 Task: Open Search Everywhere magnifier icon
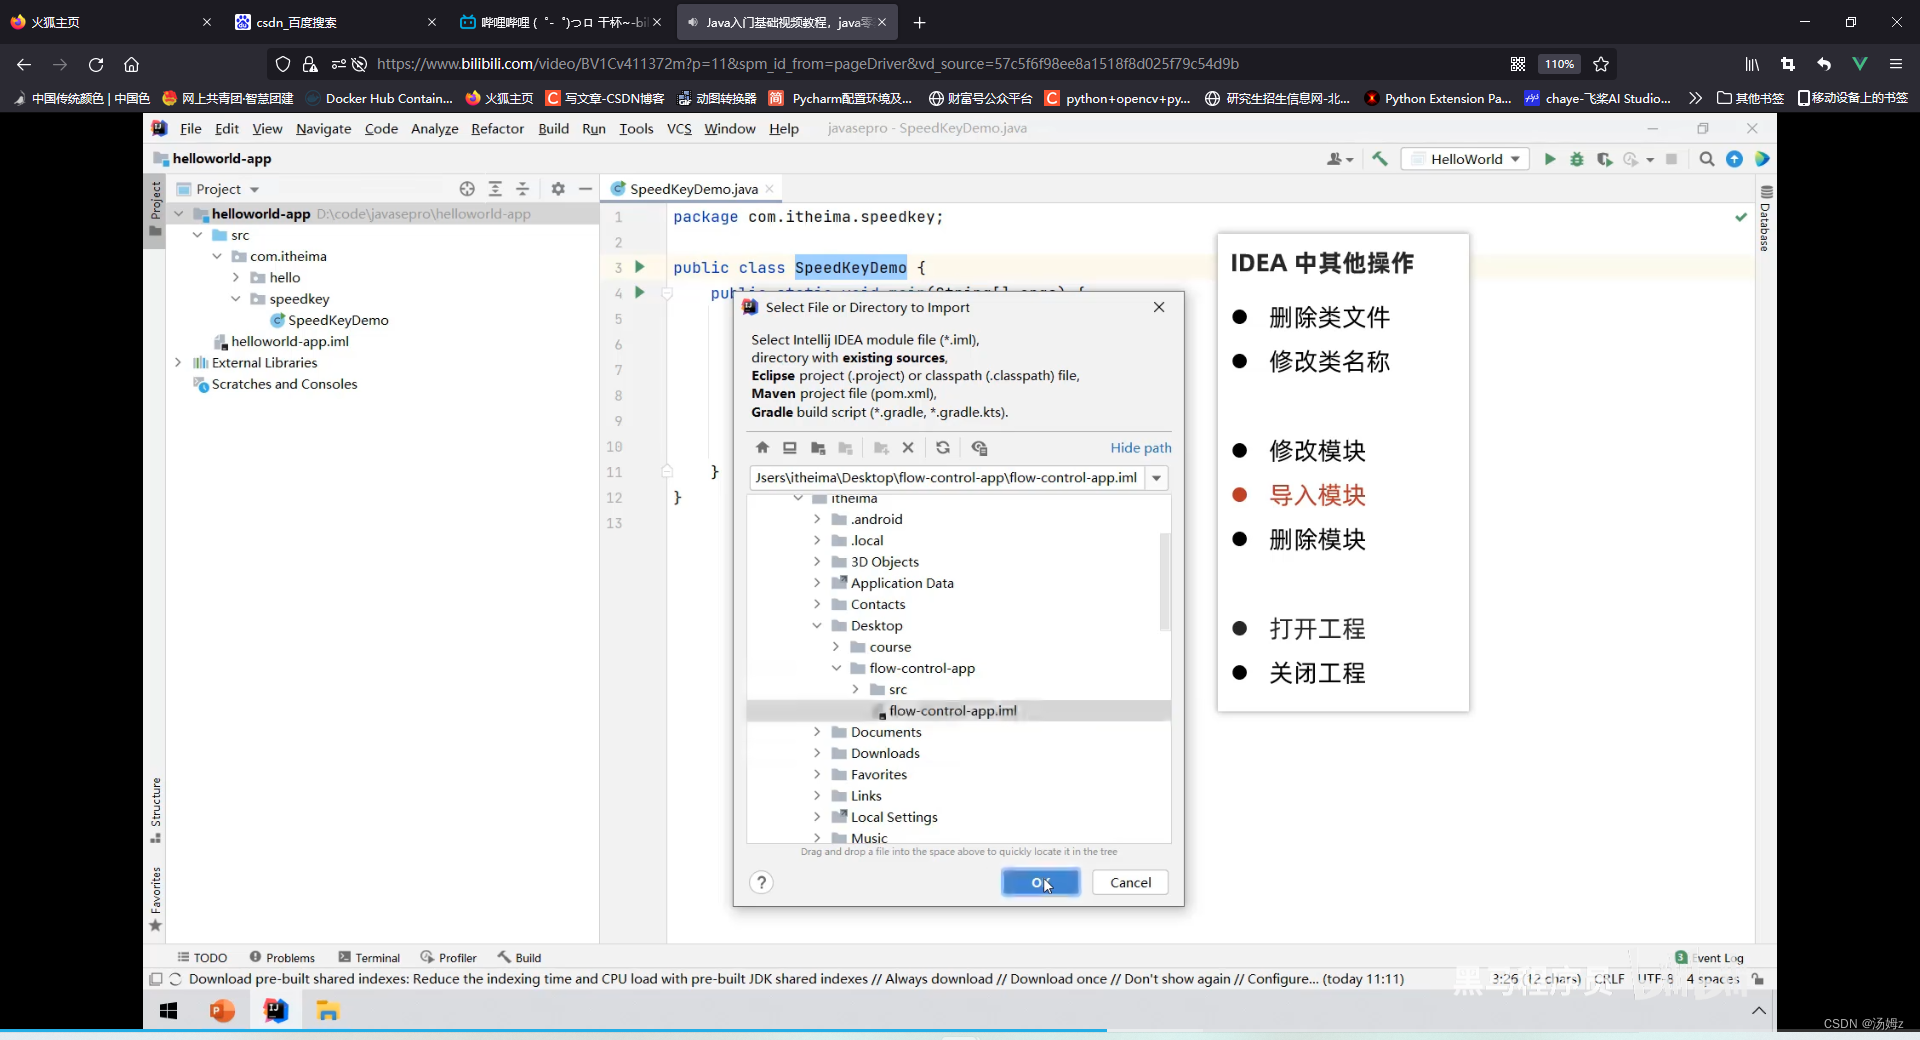1707,159
